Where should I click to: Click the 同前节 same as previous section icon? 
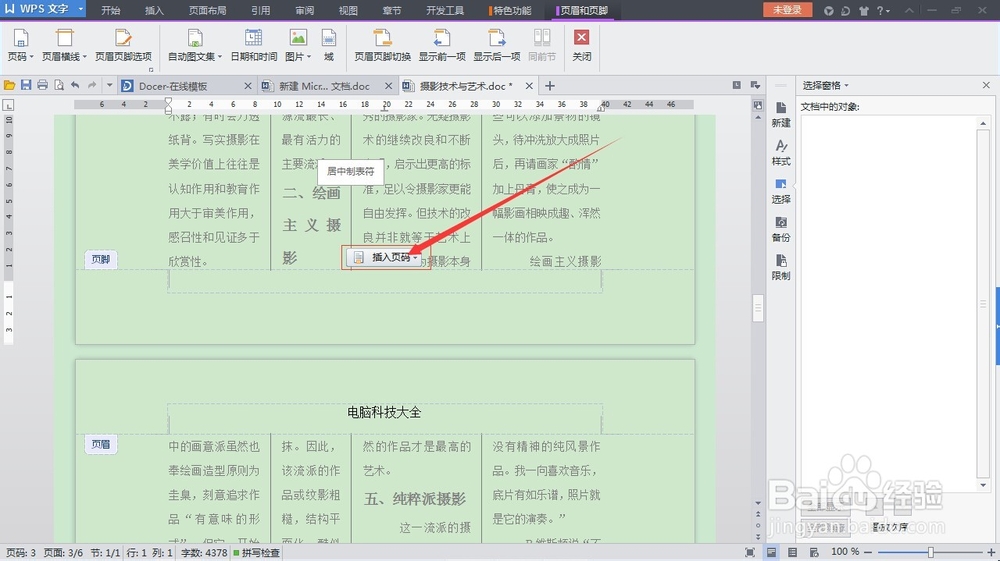pos(541,39)
